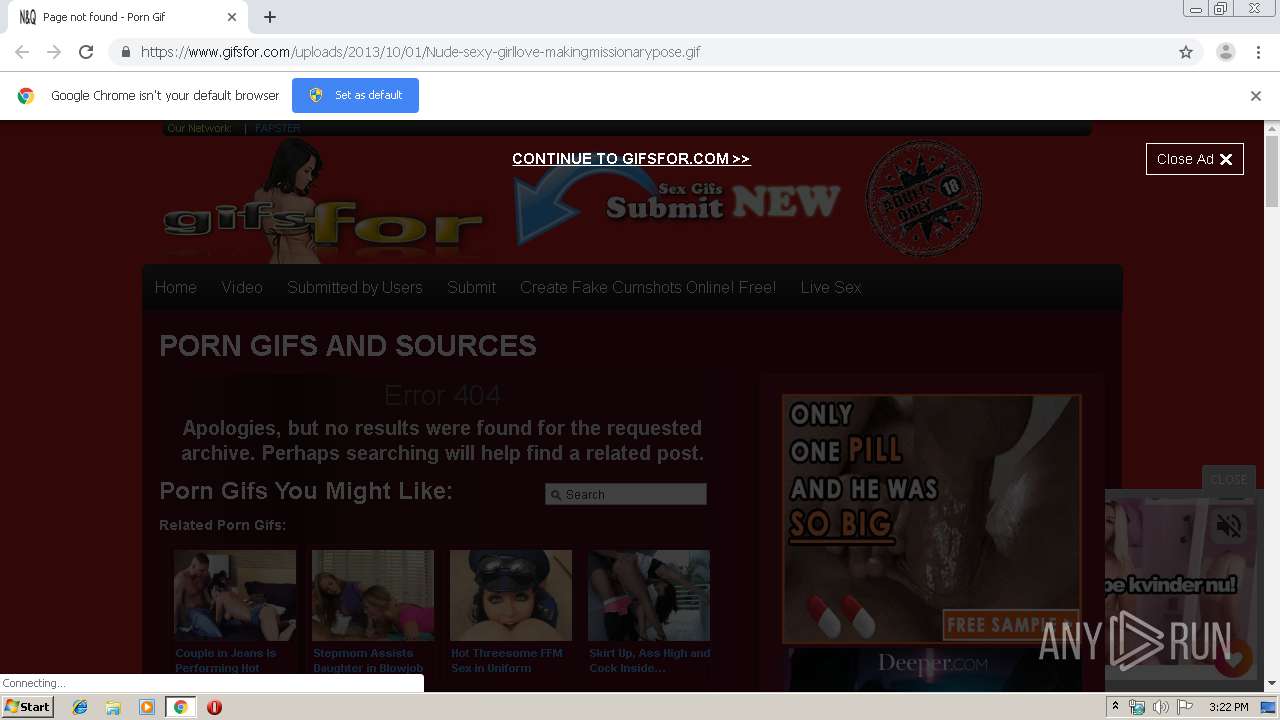
Task: Go back to the previous page
Action: click(x=22, y=52)
